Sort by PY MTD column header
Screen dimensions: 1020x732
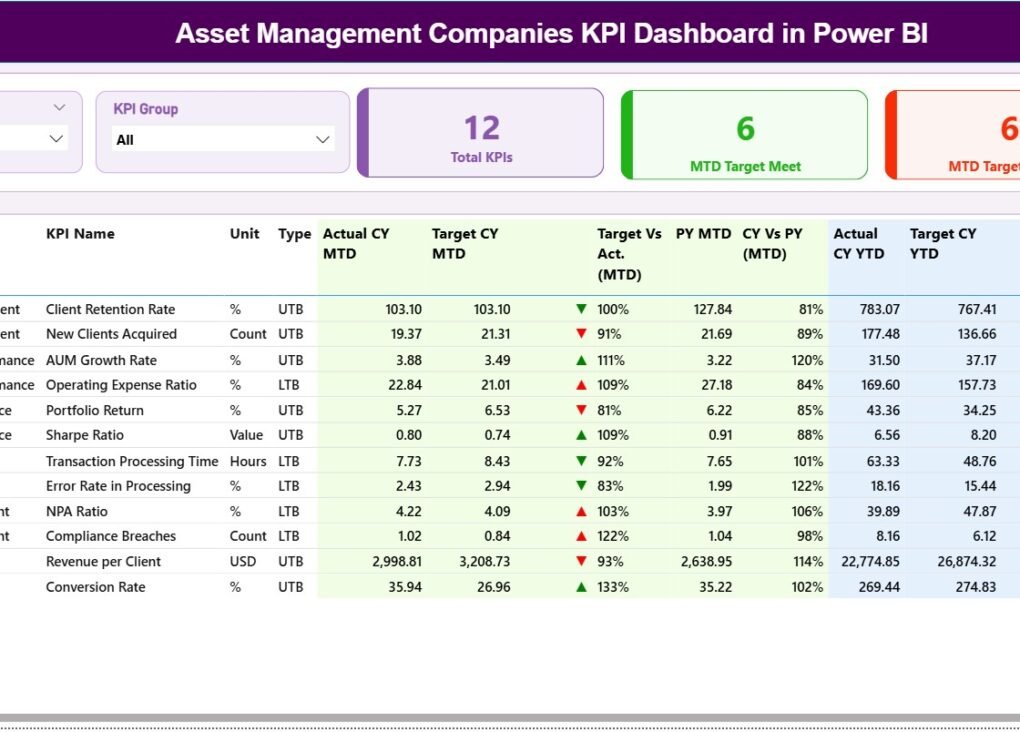(703, 234)
